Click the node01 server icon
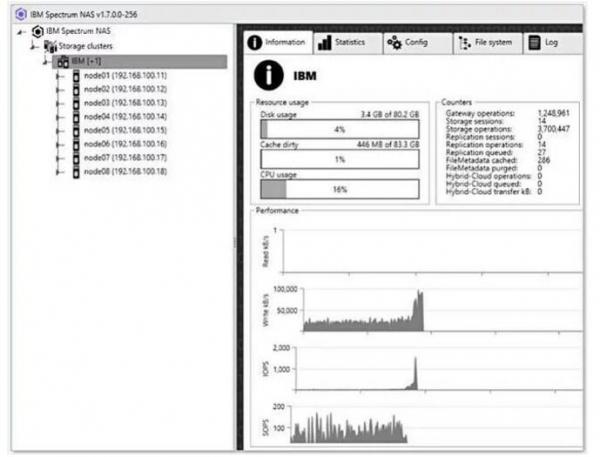 click(x=76, y=76)
